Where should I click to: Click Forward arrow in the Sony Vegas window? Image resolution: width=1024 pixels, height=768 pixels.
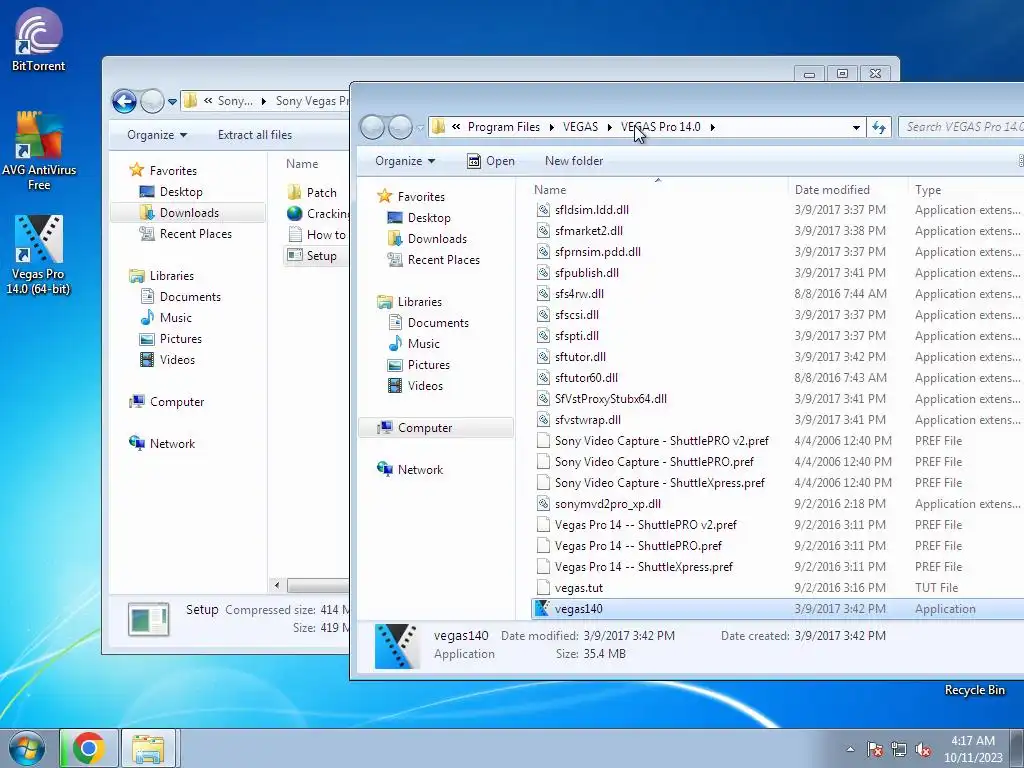coord(152,101)
